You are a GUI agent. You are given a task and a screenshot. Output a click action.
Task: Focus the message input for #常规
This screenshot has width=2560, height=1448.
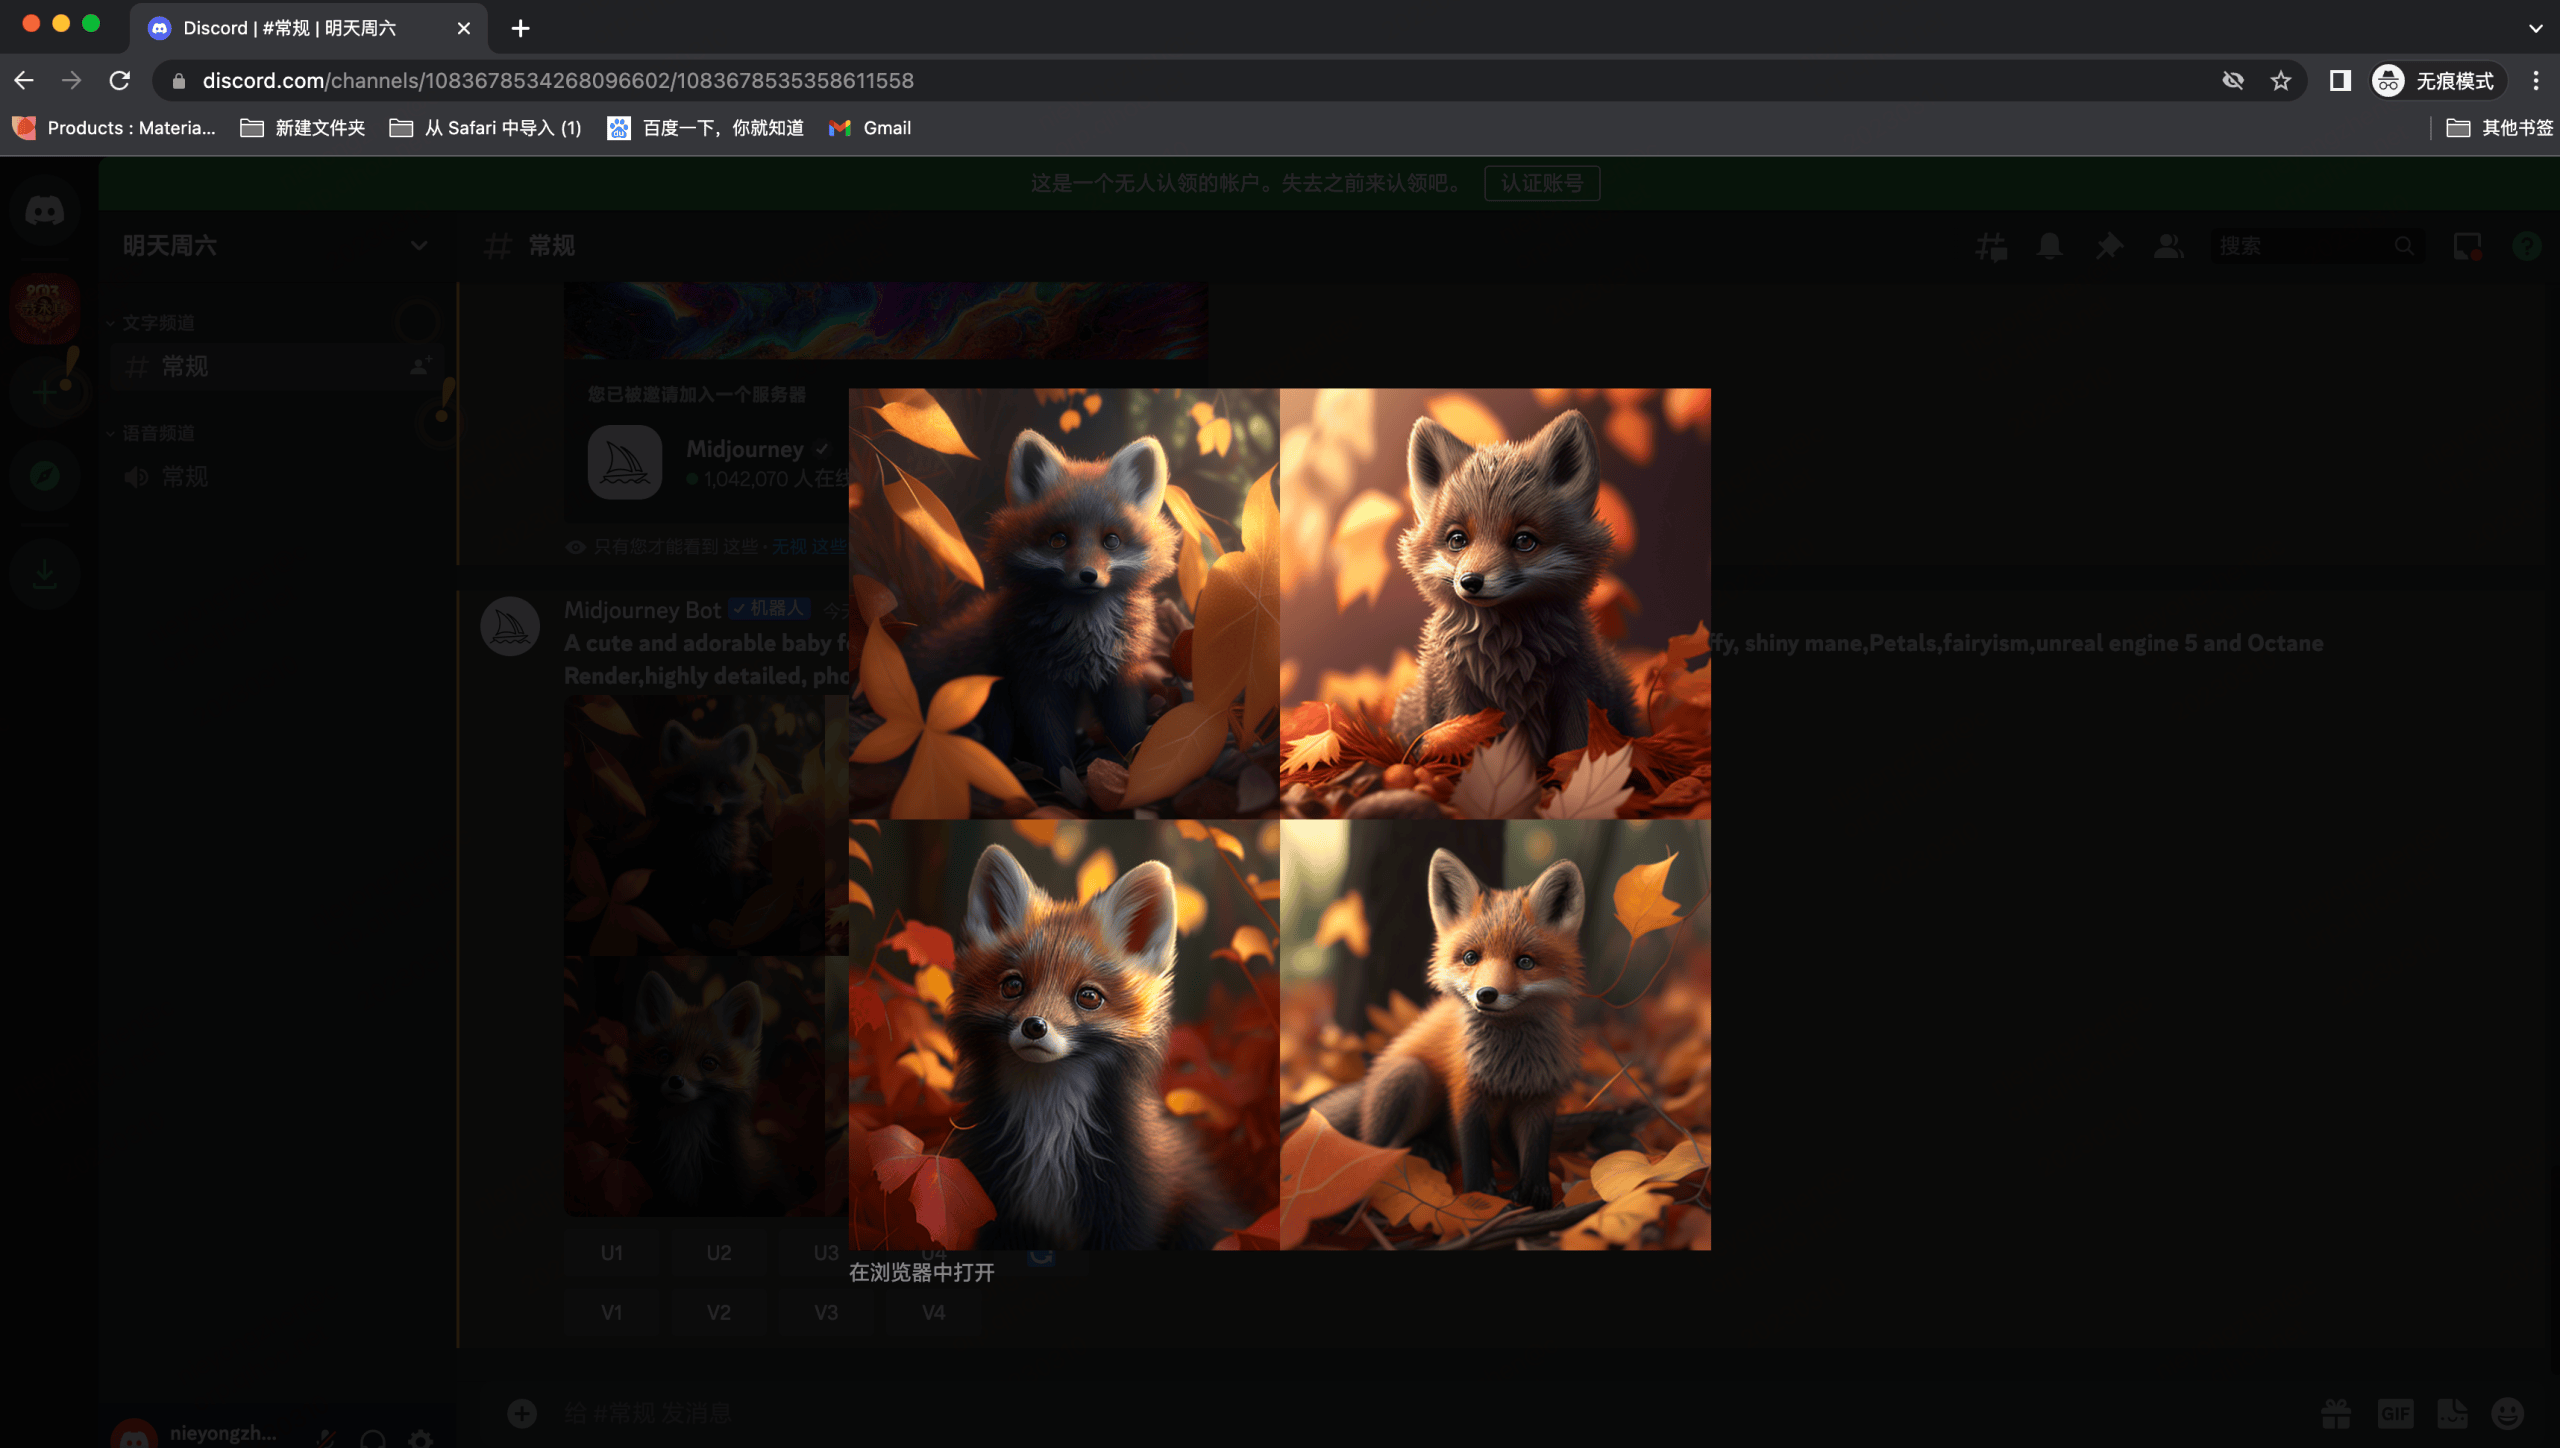[1420, 1413]
